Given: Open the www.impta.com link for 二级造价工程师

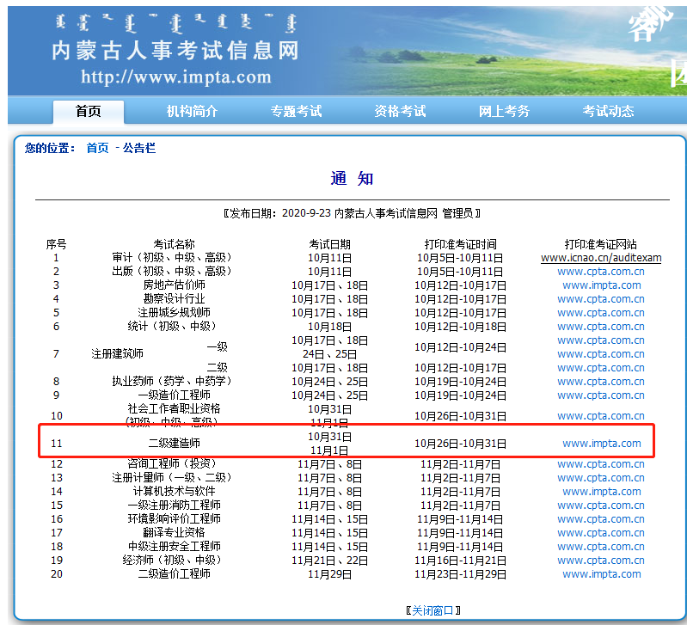Looking at the screenshot, I should click(601, 574).
